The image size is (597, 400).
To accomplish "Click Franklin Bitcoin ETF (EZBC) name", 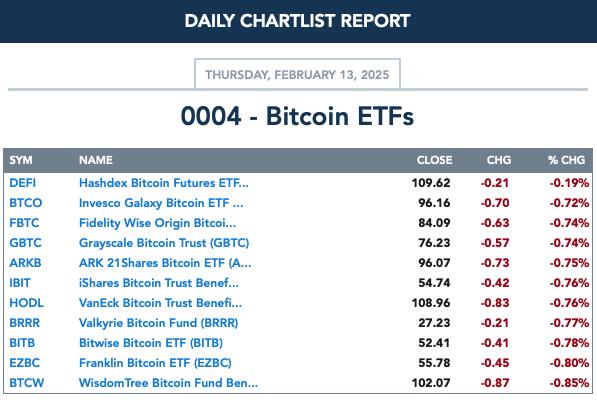I will pos(155,363).
